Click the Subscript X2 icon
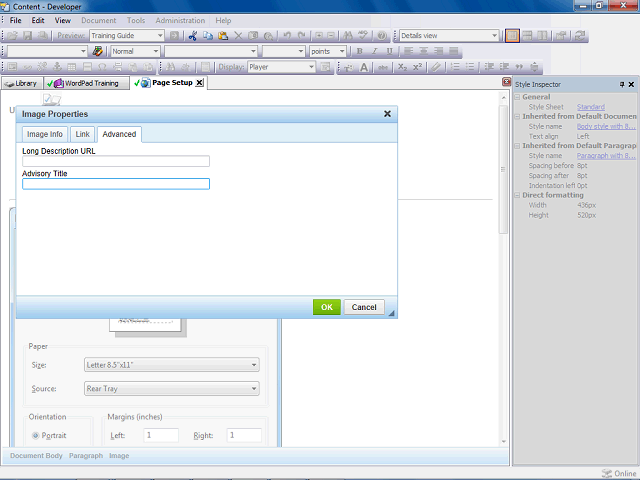Viewport: 640px width, 480px height. pyautogui.click(x=402, y=67)
